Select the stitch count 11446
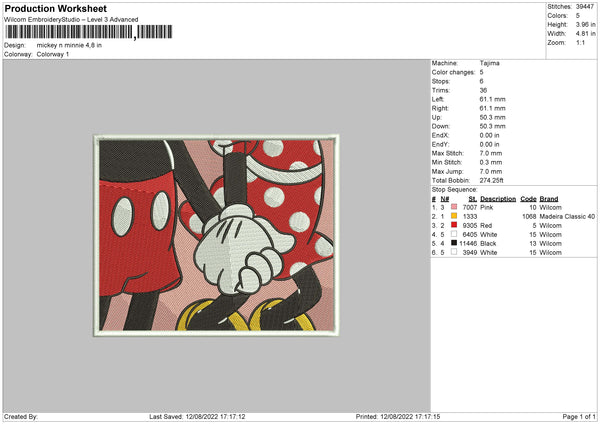The height and width of the screenshot is (424, 600). pos(468,243)
